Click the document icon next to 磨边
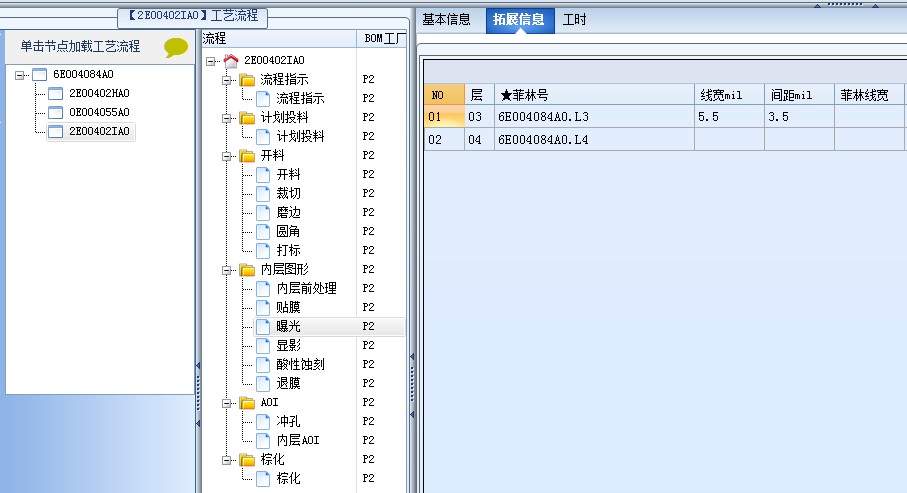Viewport: 907px width, 493px height. coord(263,213)
